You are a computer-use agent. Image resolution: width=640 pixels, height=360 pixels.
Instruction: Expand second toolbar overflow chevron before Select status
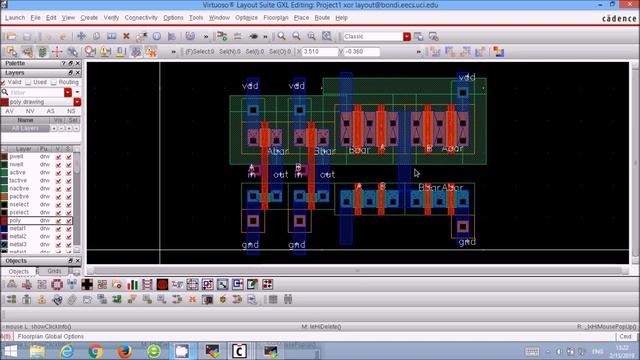click(x=173, y=52)
